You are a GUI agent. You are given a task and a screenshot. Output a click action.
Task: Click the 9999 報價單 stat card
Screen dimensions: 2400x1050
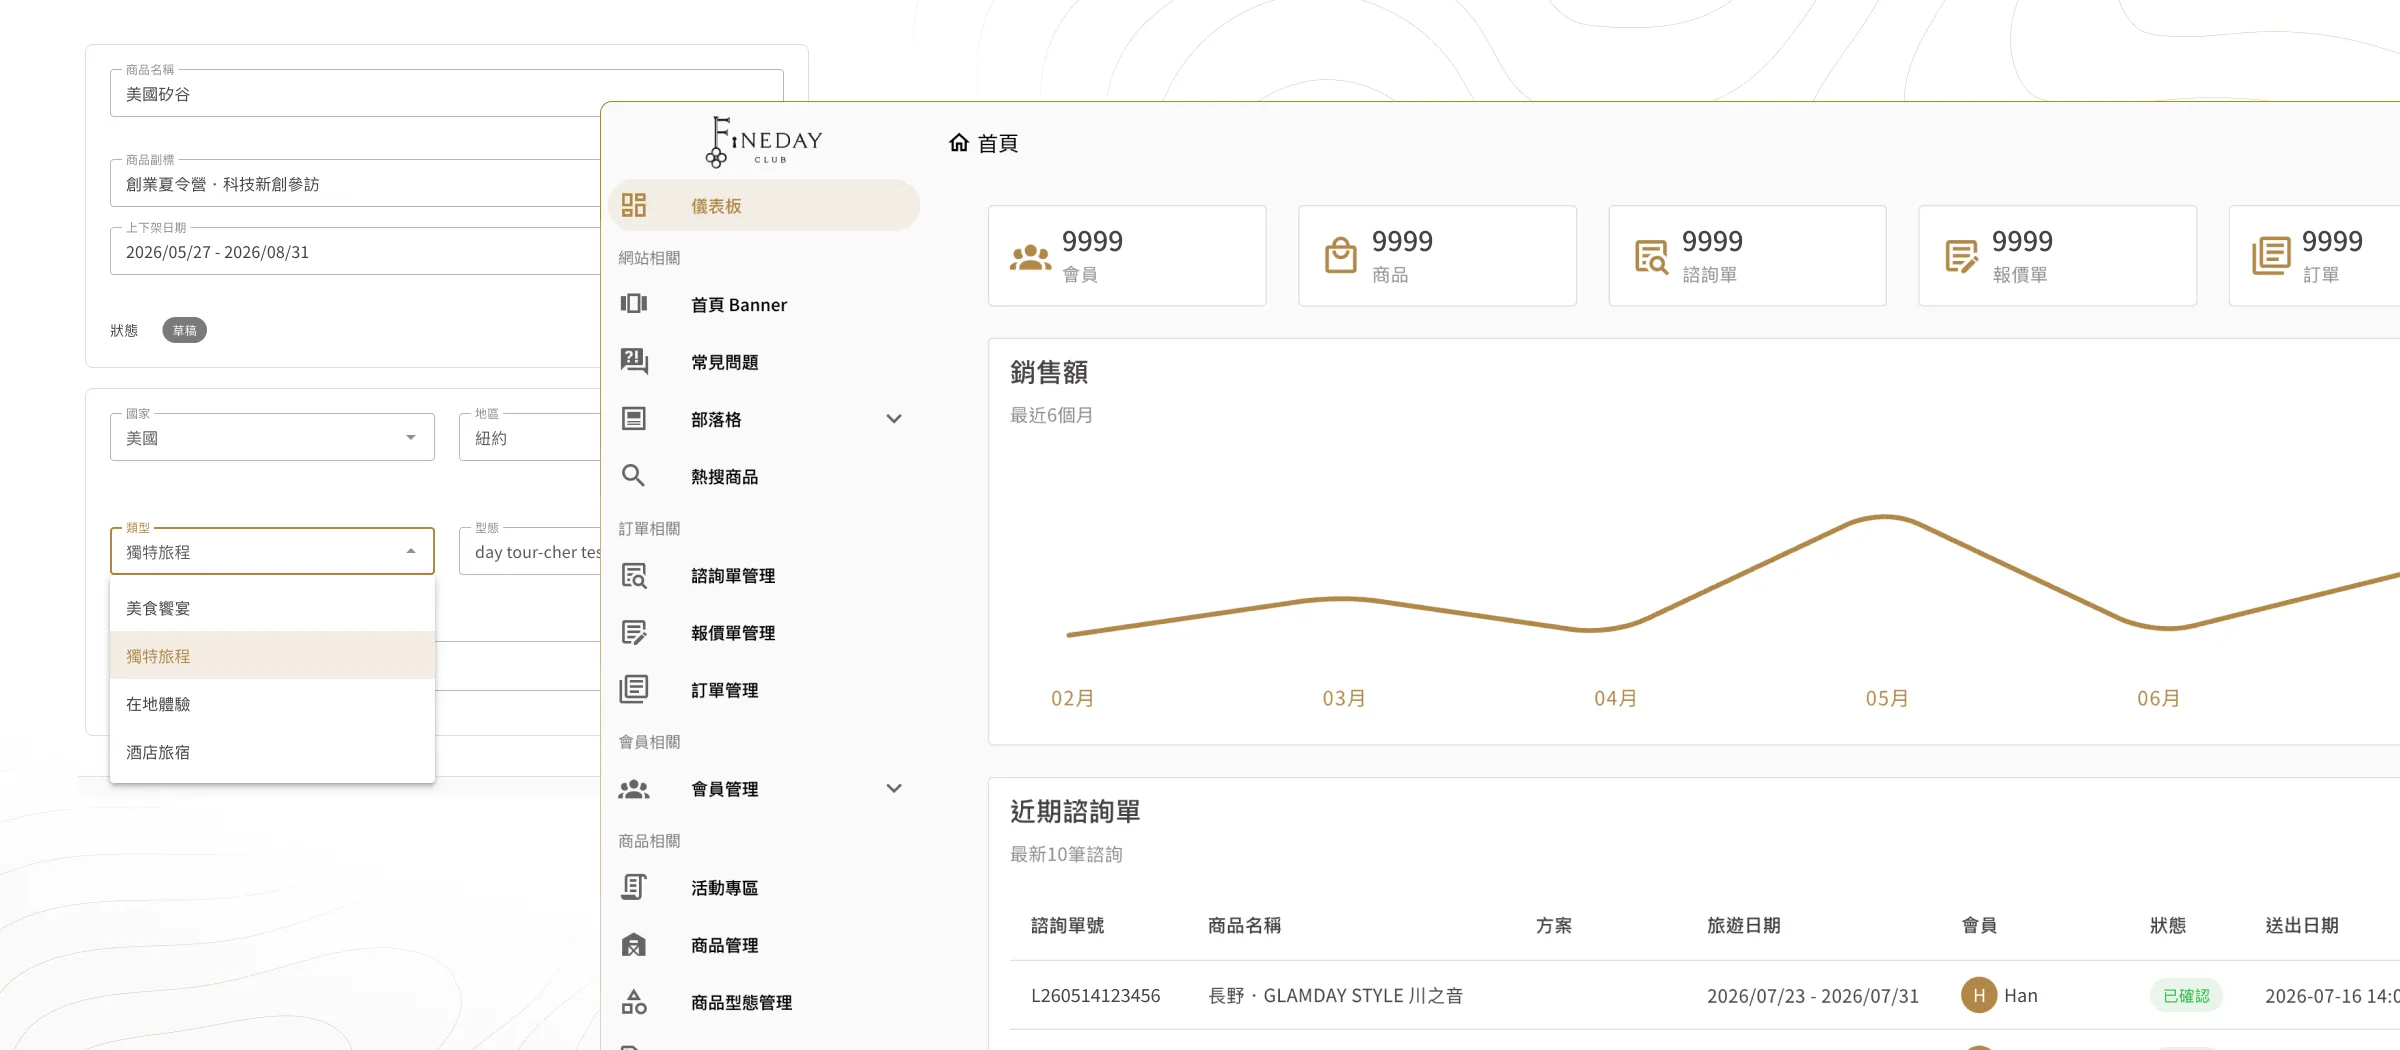pyautogui.click(x=2057, y=256)
